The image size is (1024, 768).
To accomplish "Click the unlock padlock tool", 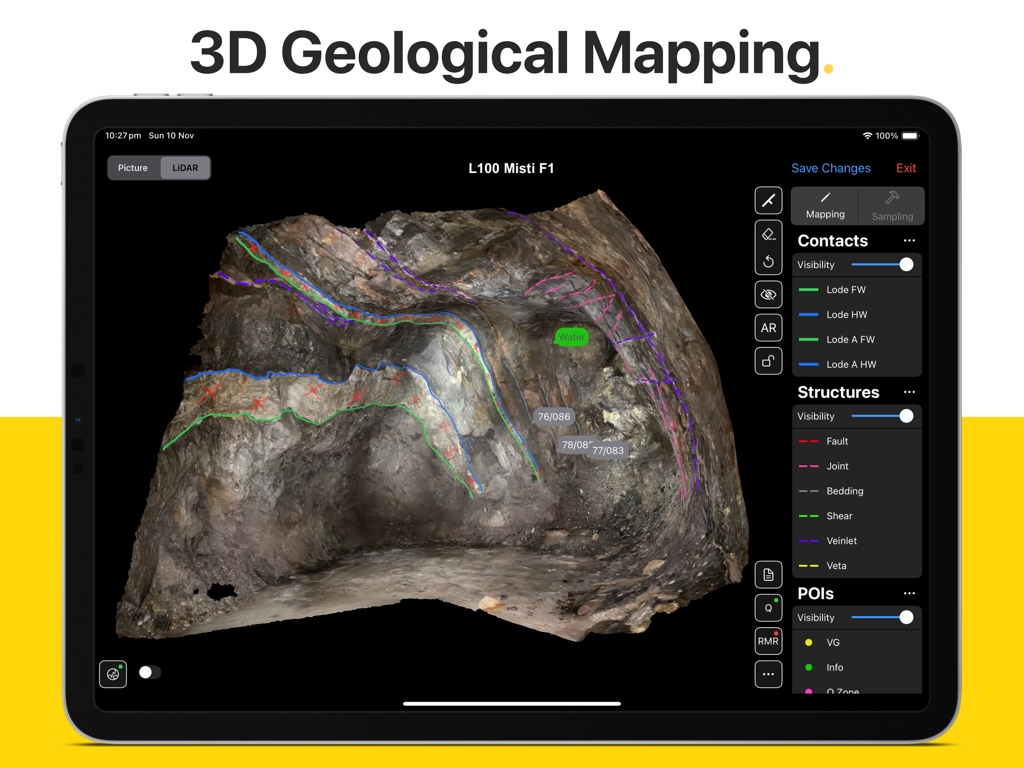I will point(768,360).
